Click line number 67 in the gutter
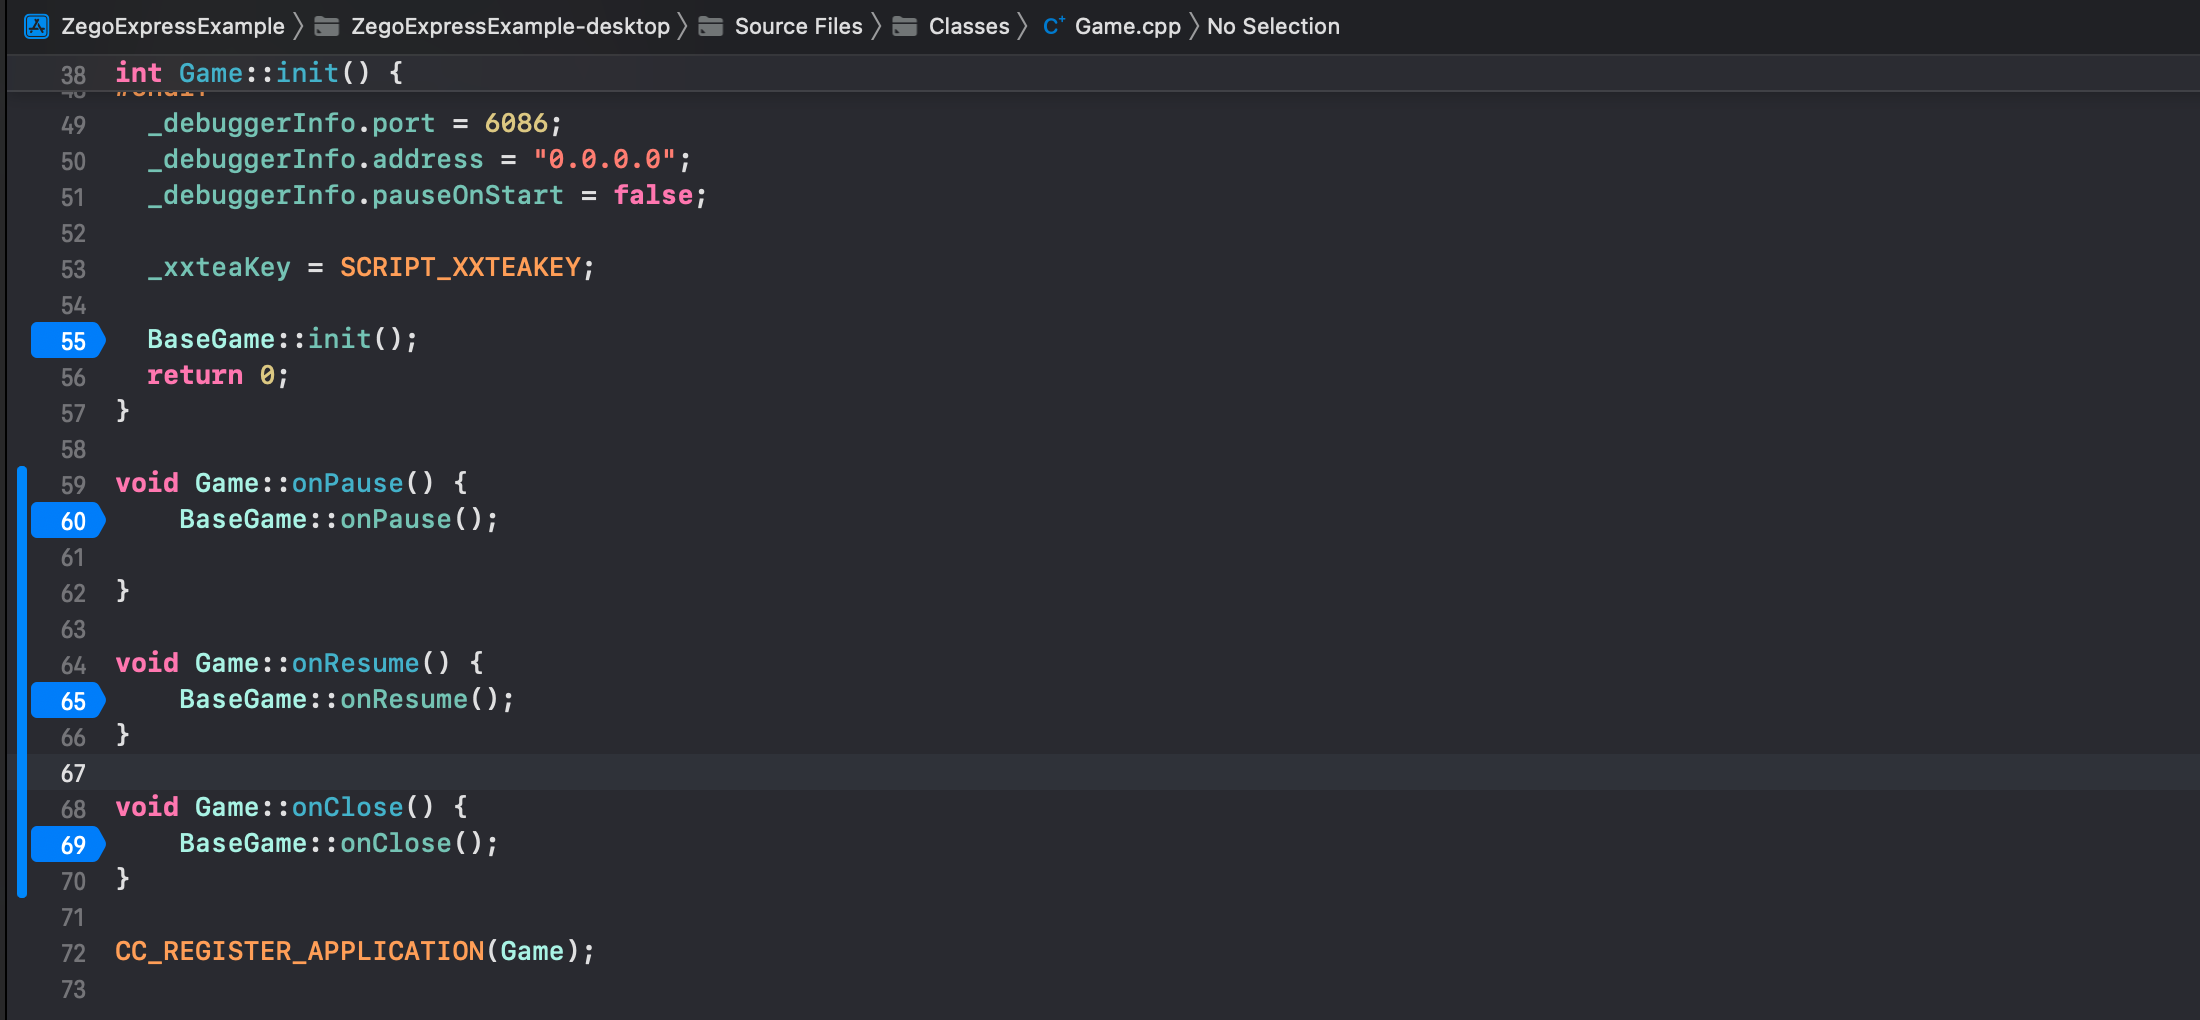2200x1020 pixels. coord(72,773)
